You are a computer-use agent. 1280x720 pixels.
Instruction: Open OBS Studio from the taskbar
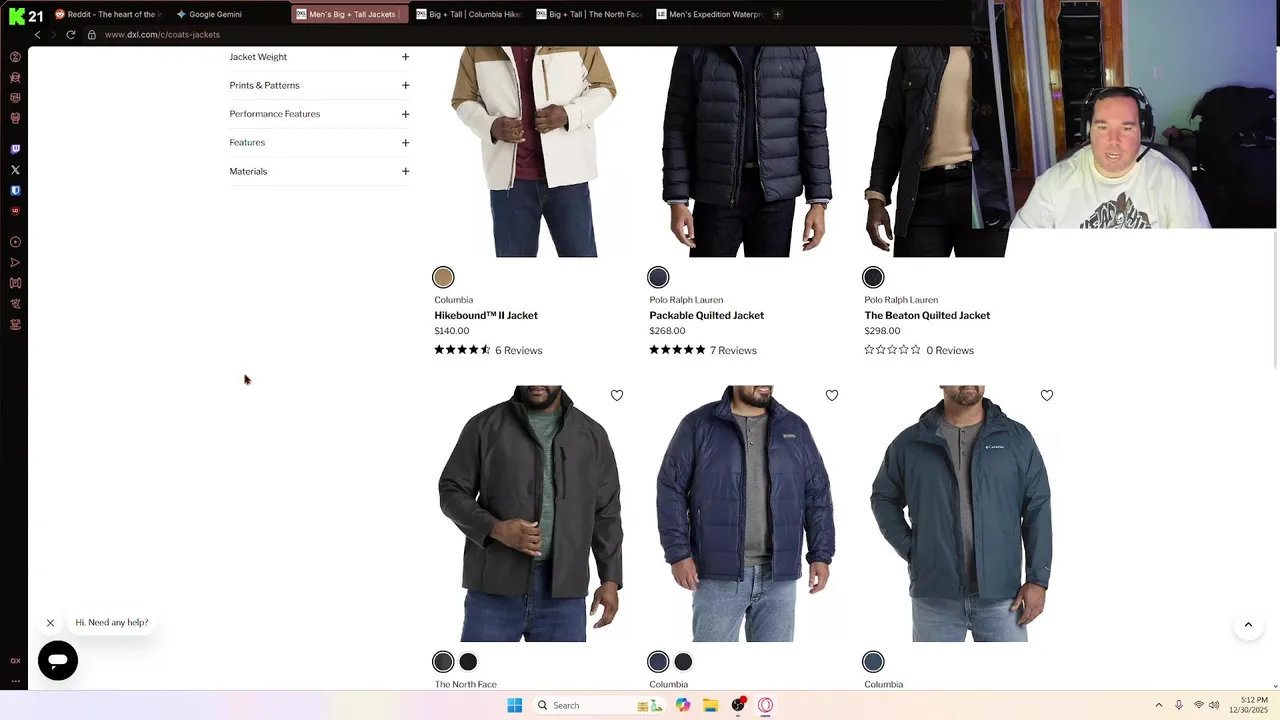[738, 705]
